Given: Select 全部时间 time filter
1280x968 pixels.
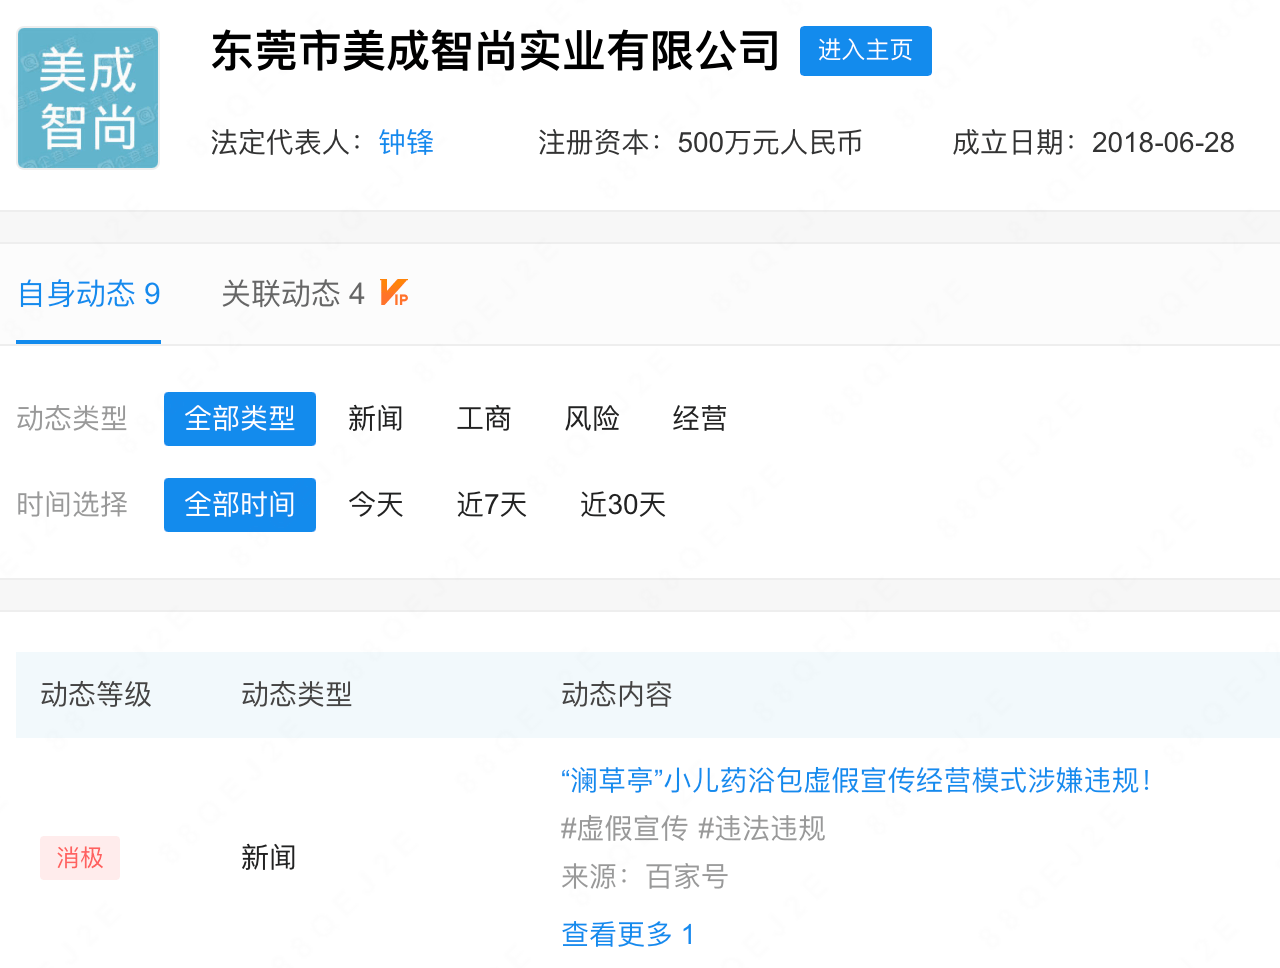Looking at the screenshot, I should [240, 505].
